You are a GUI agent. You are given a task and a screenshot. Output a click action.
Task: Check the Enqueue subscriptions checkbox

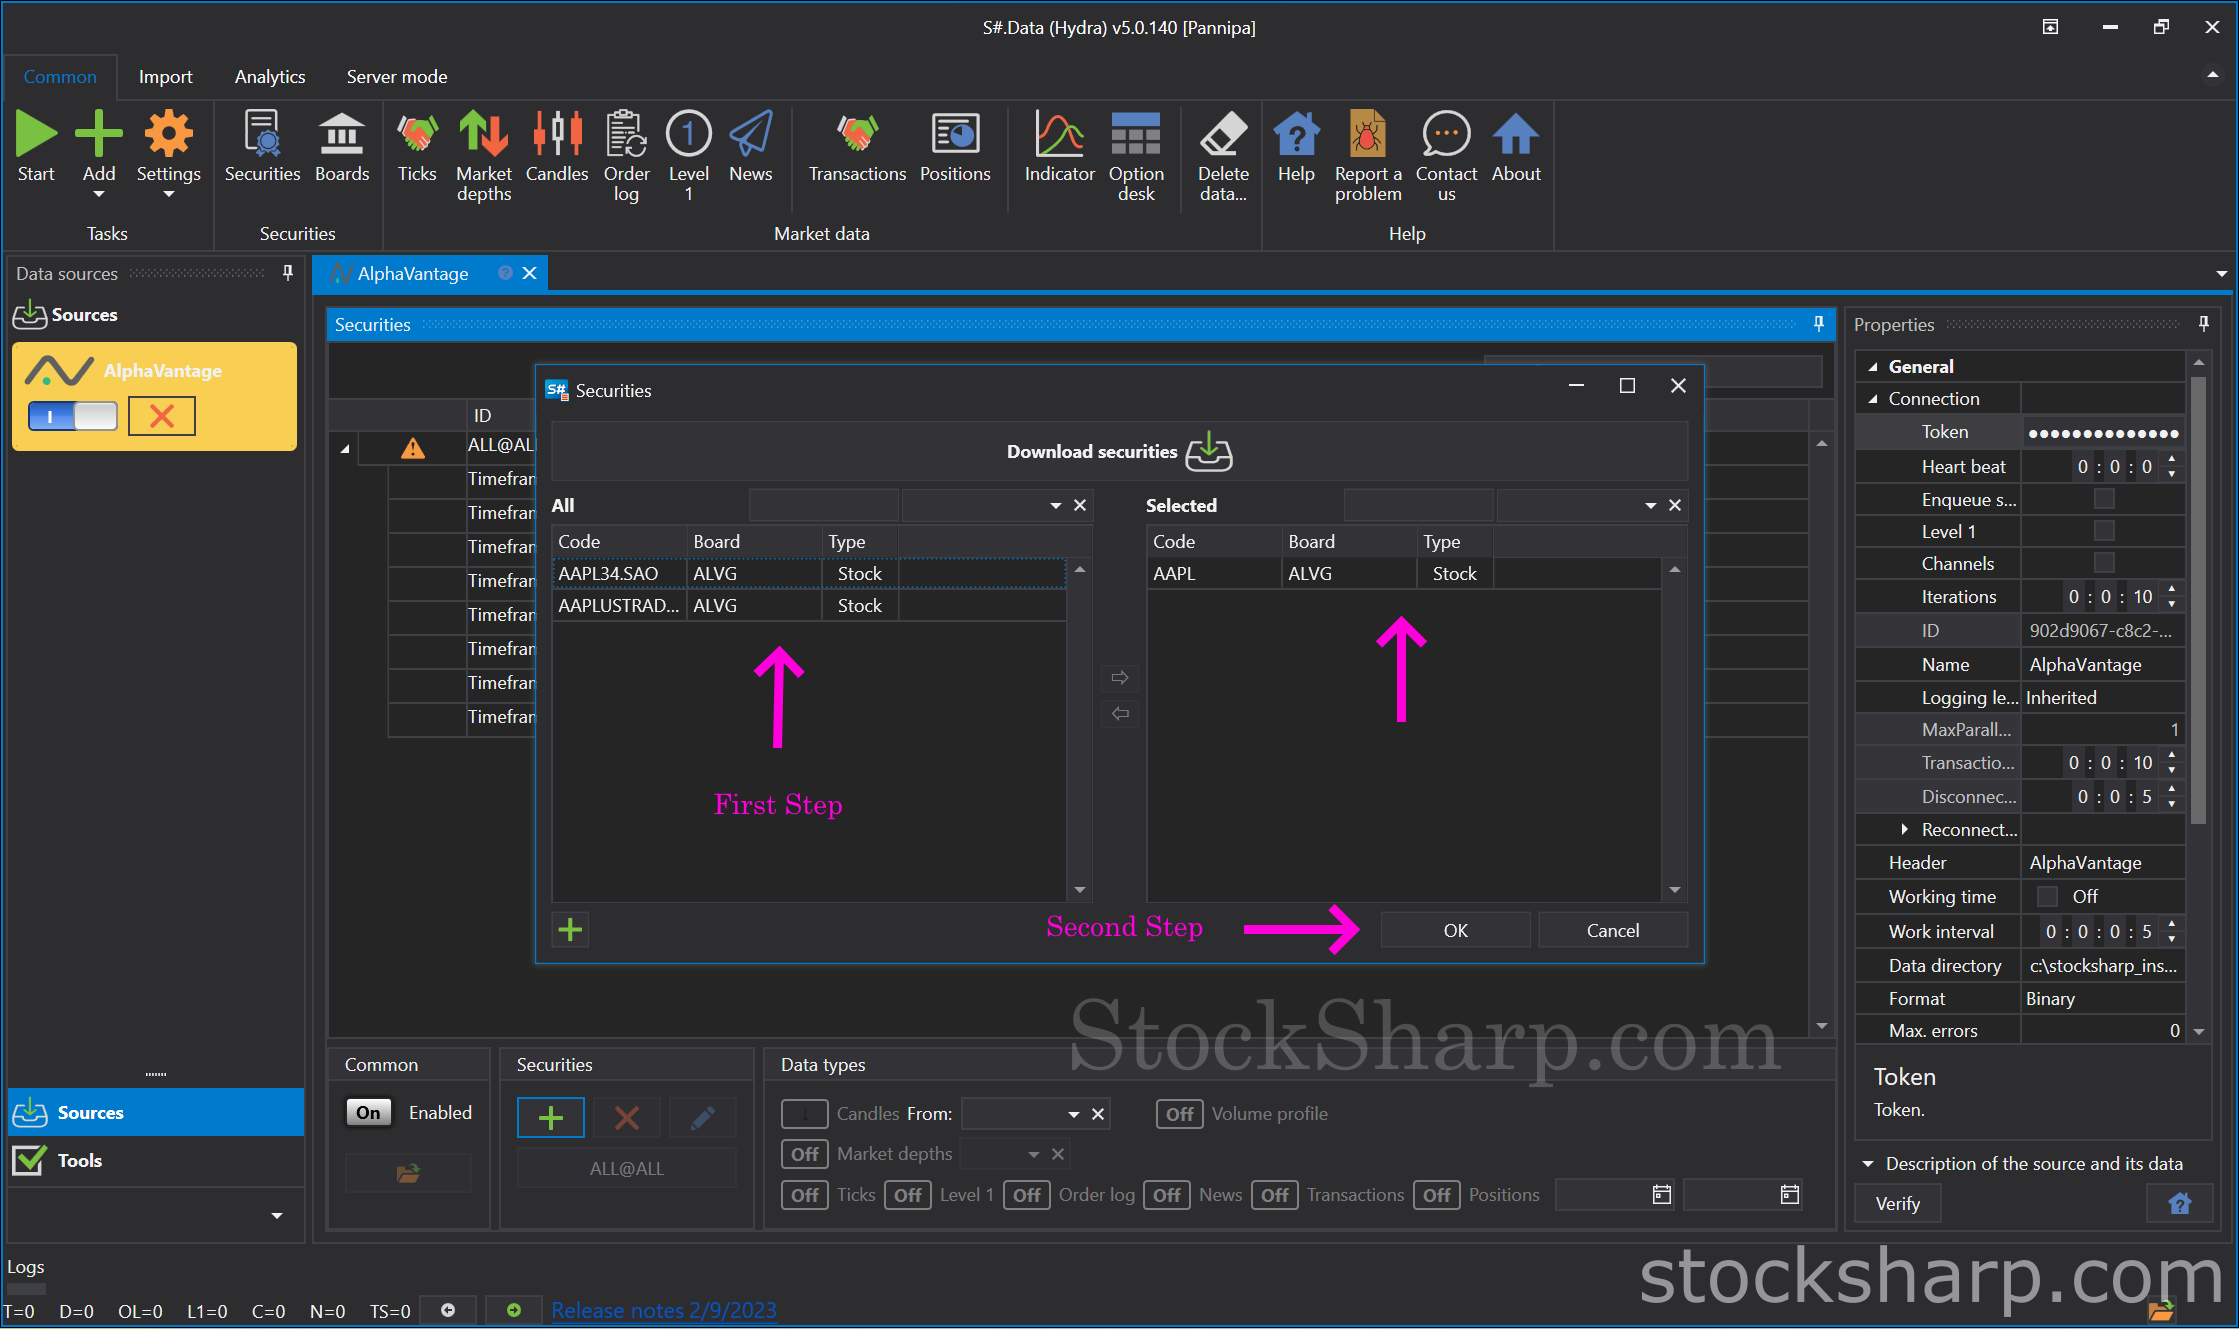(x=2104, y=499)
